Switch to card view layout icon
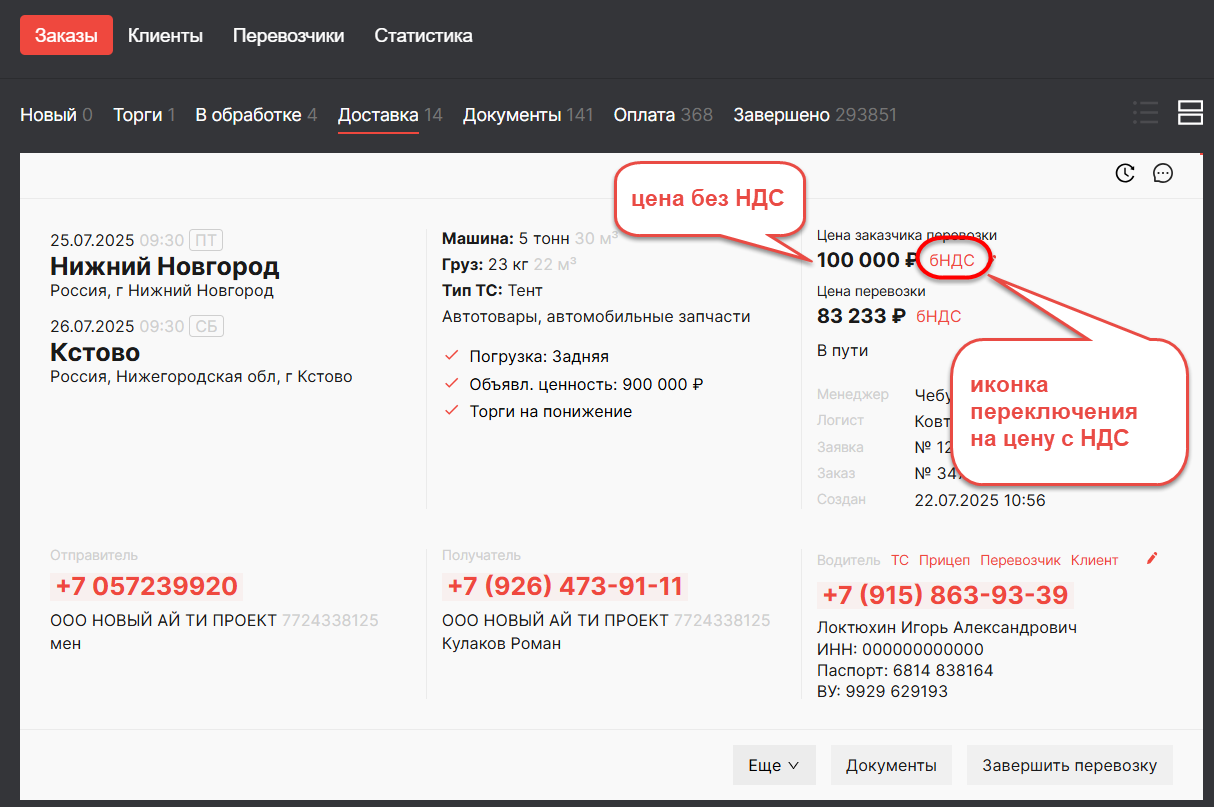1214x807 pixels. (x=1190, y=113)
